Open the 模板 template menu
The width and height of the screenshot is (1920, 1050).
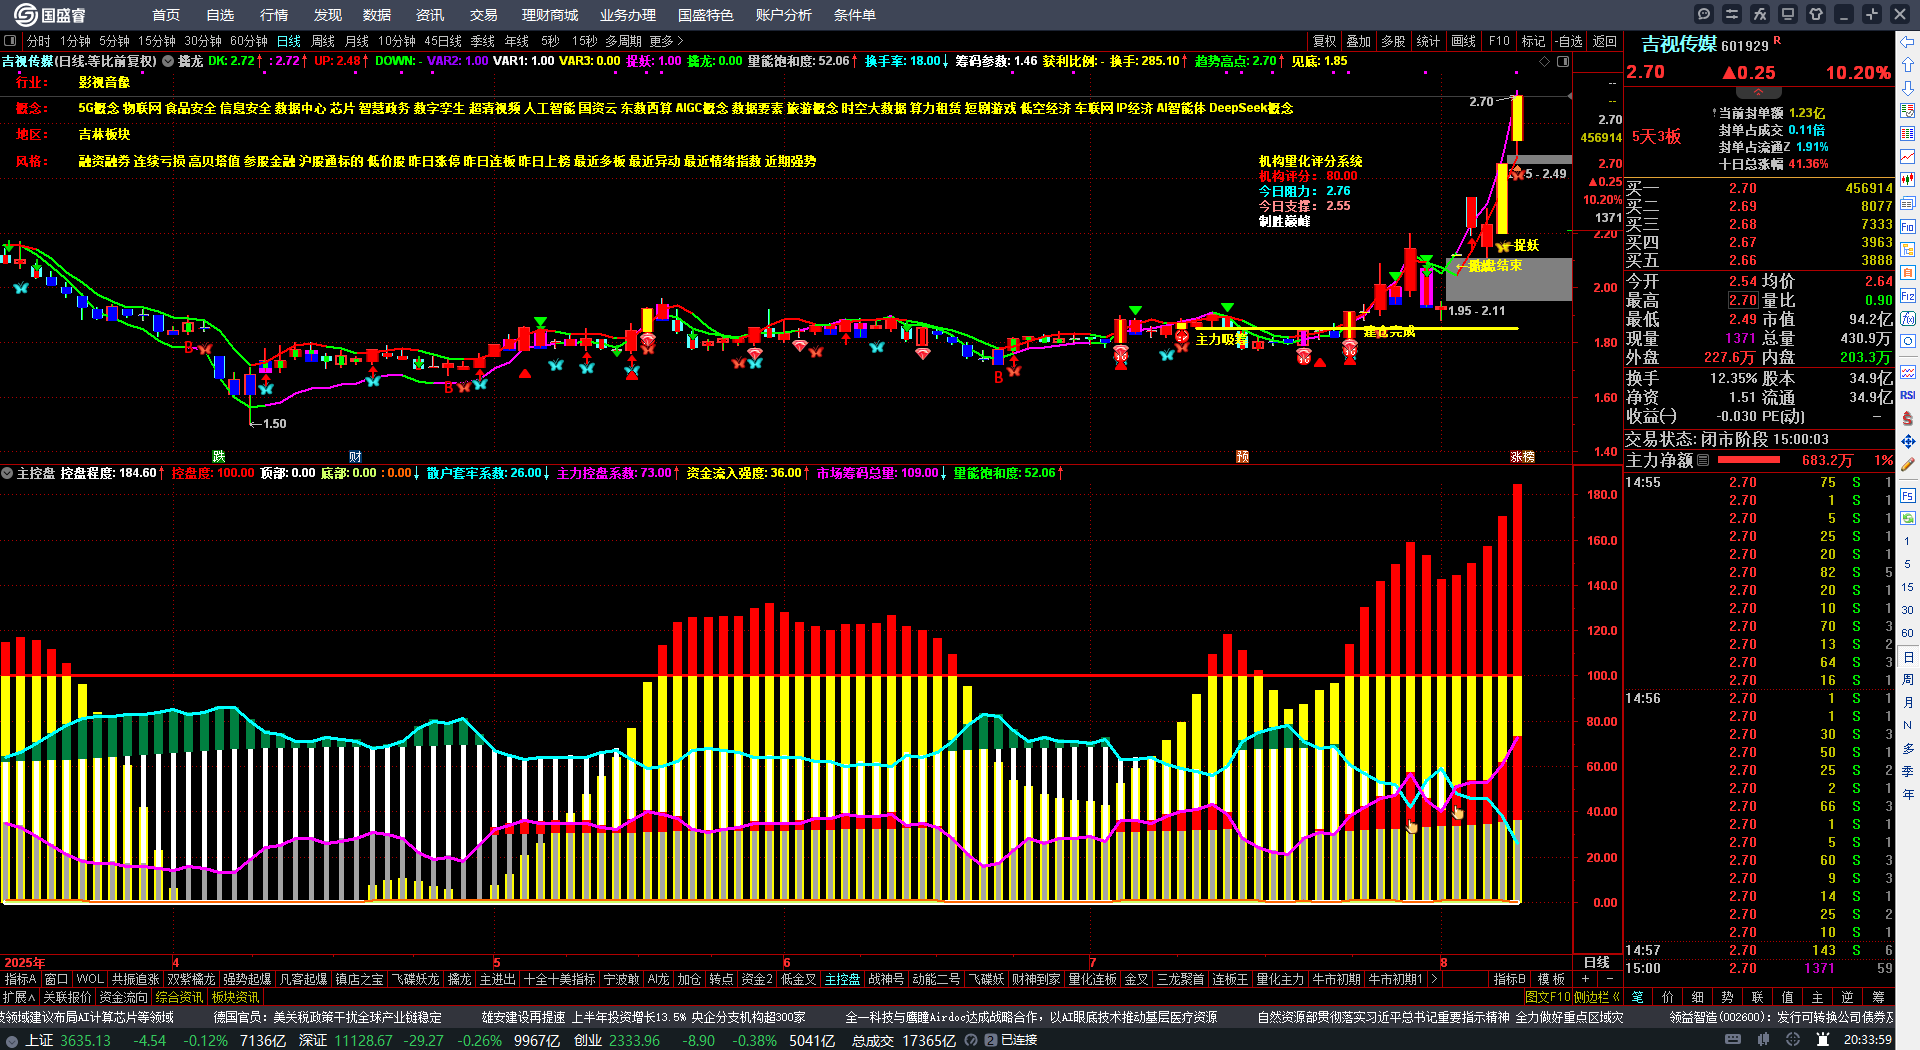[1551, 979]
